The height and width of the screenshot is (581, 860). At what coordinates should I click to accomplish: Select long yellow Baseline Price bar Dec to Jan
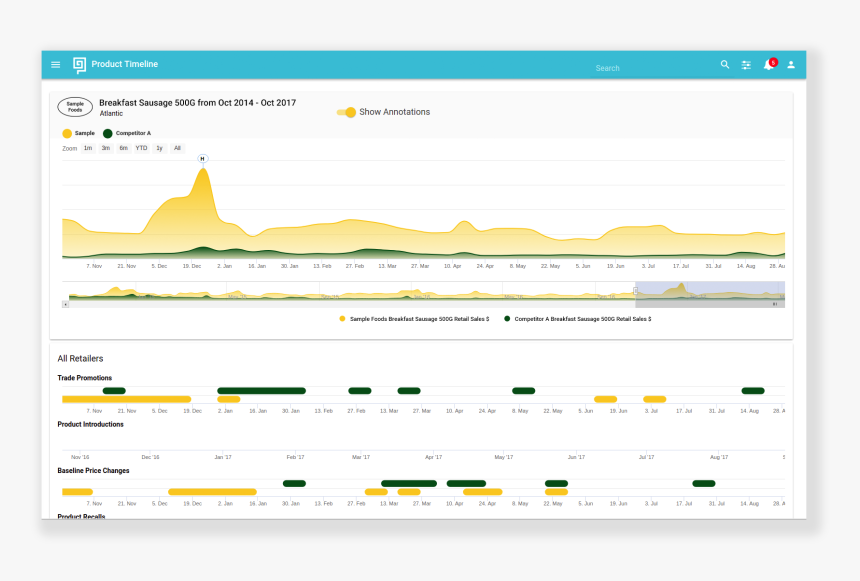click(212, 492)
